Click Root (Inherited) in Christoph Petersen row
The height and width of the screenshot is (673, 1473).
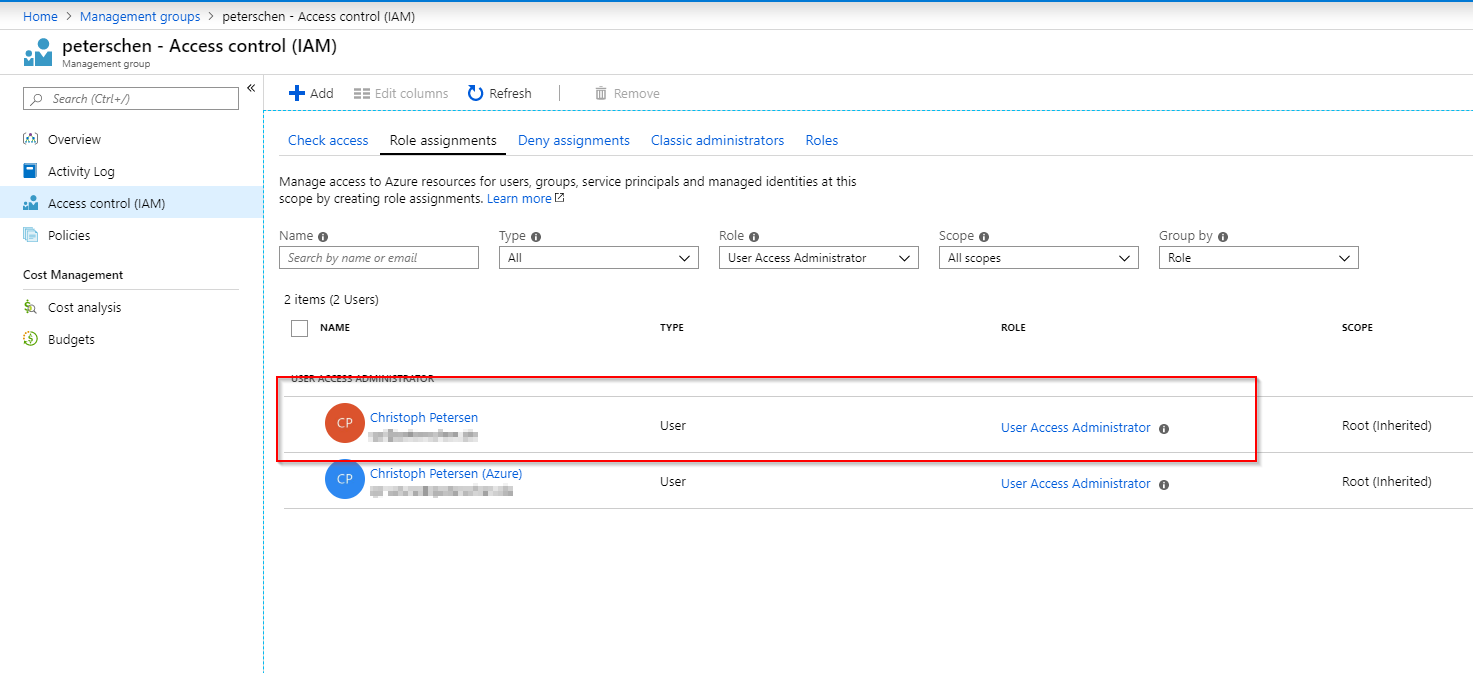click(x=1387, y=425)
